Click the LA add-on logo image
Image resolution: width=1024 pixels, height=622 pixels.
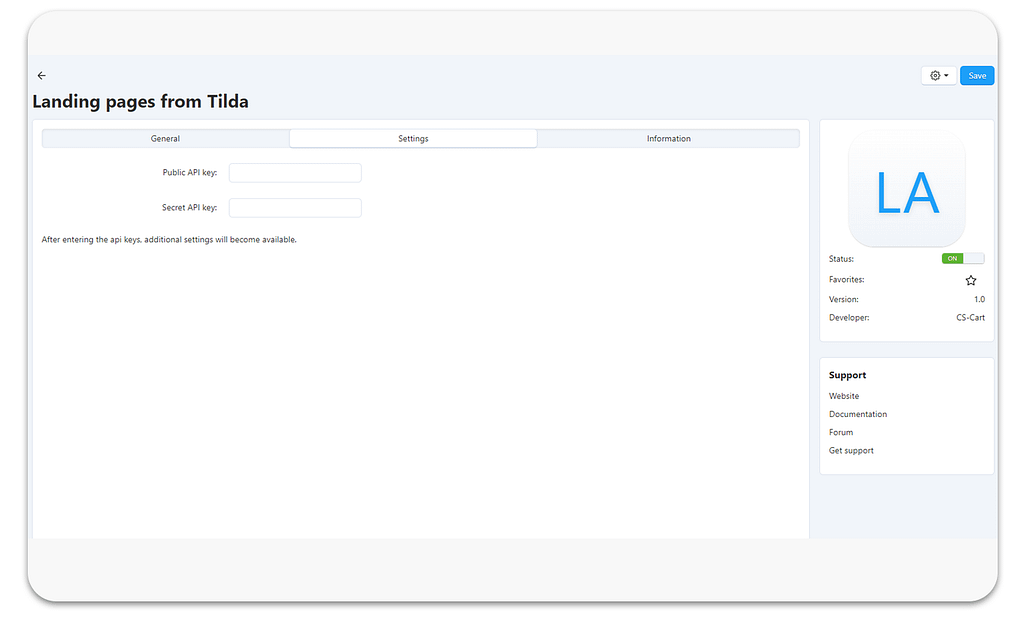pyautogui.click(x=907, y=190)
